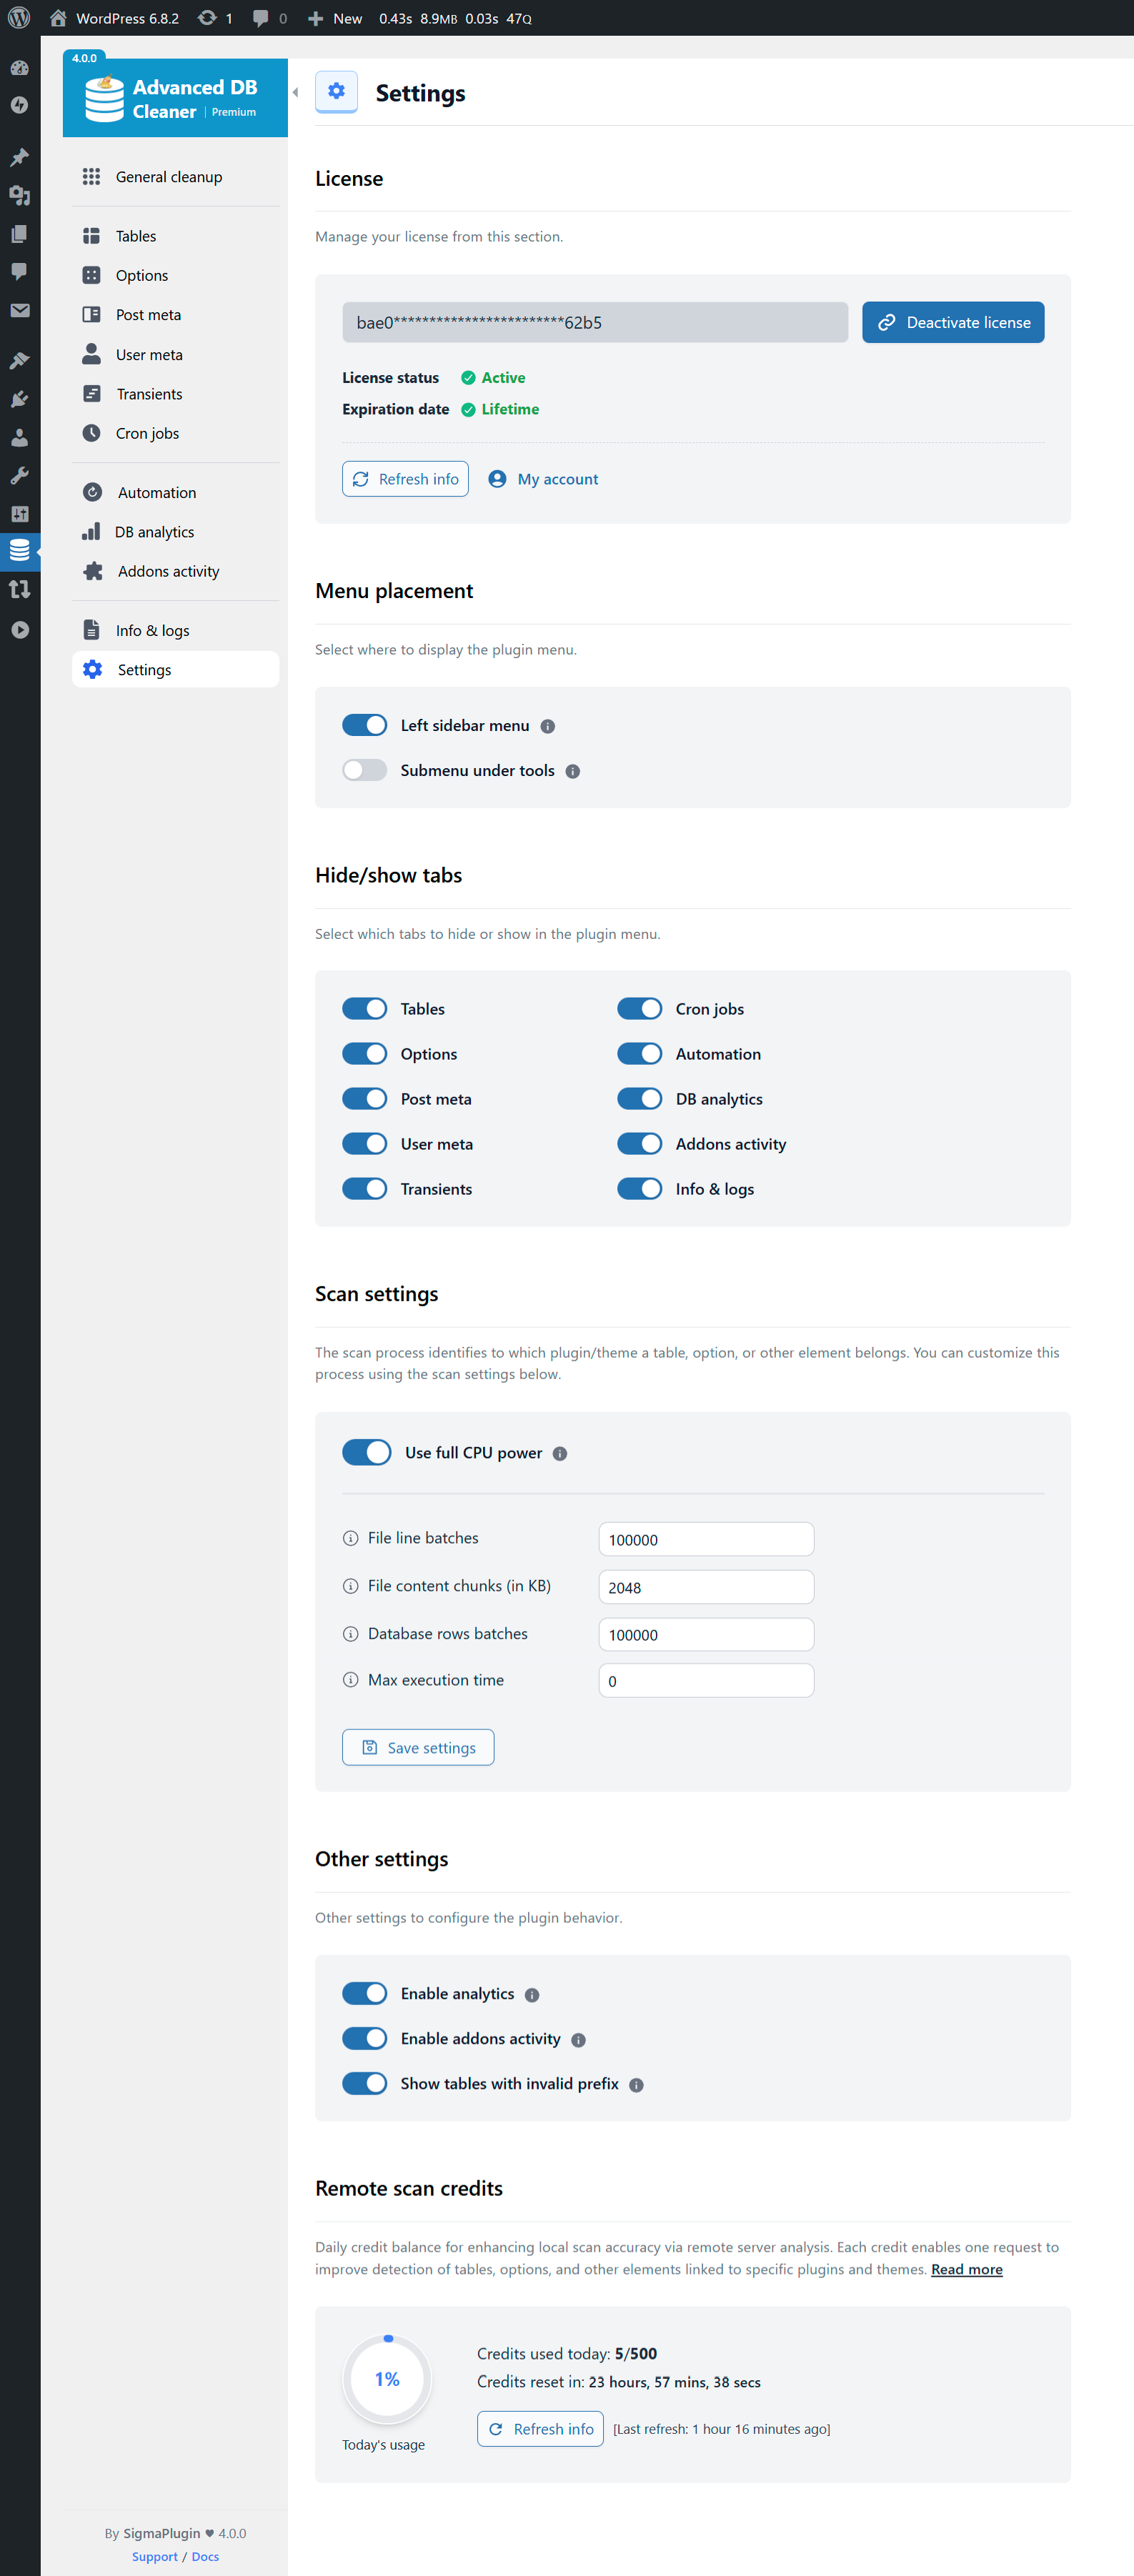The width and height of the screenshot is (1134, 2576).
Task: Click Refresh info in Remote scan credits
Action: [540, 2429]
